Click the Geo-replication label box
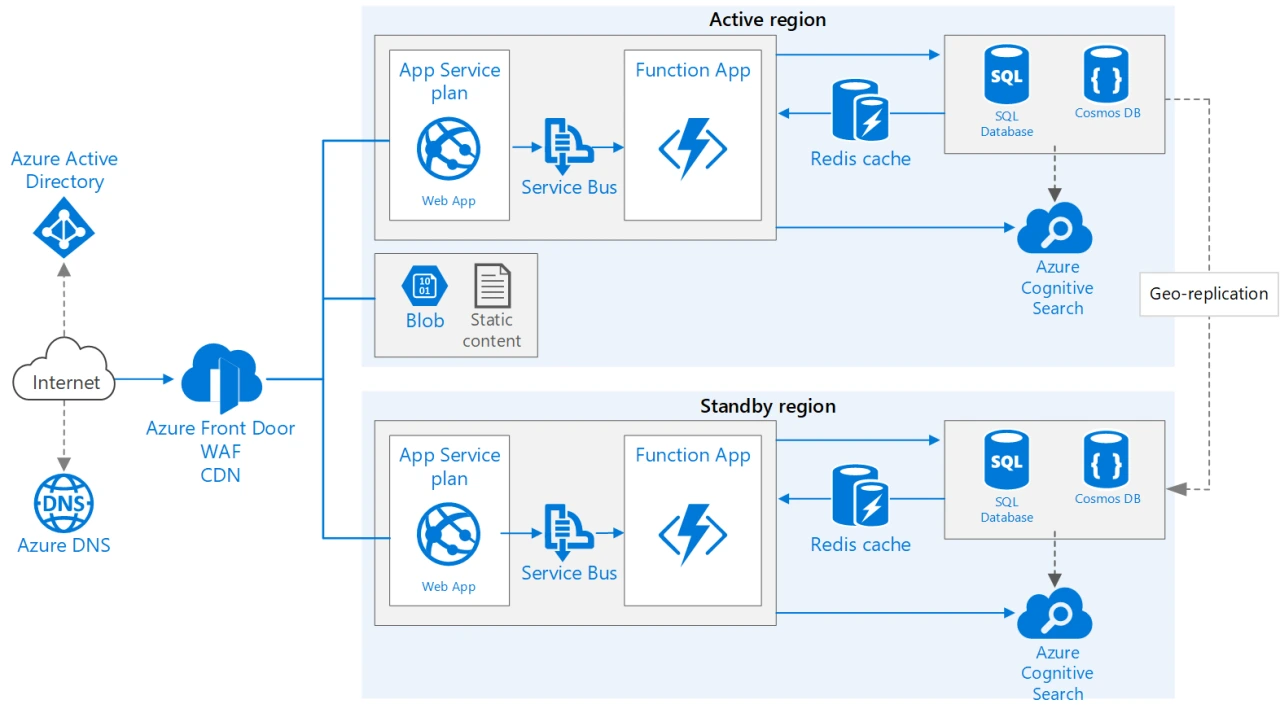Screen dimensions: 1280x713 [1208, 294]
